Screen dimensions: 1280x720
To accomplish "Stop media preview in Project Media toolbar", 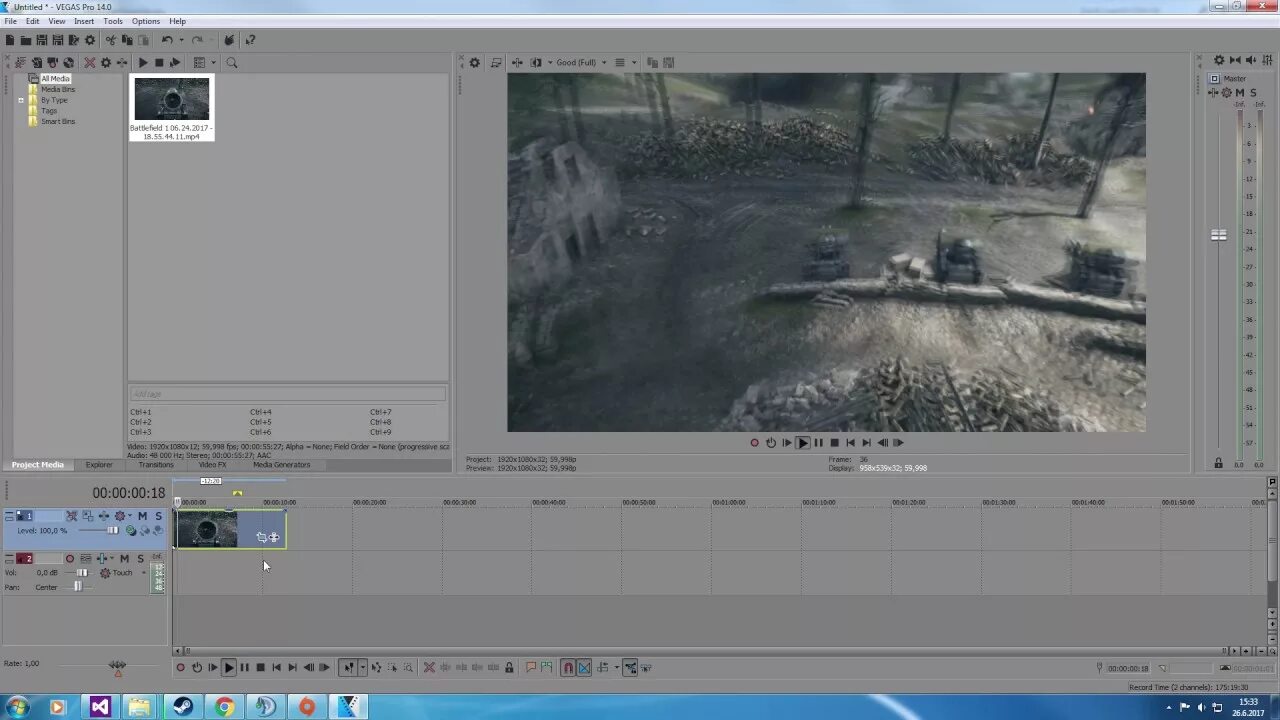I will click(x=159, y=62).
